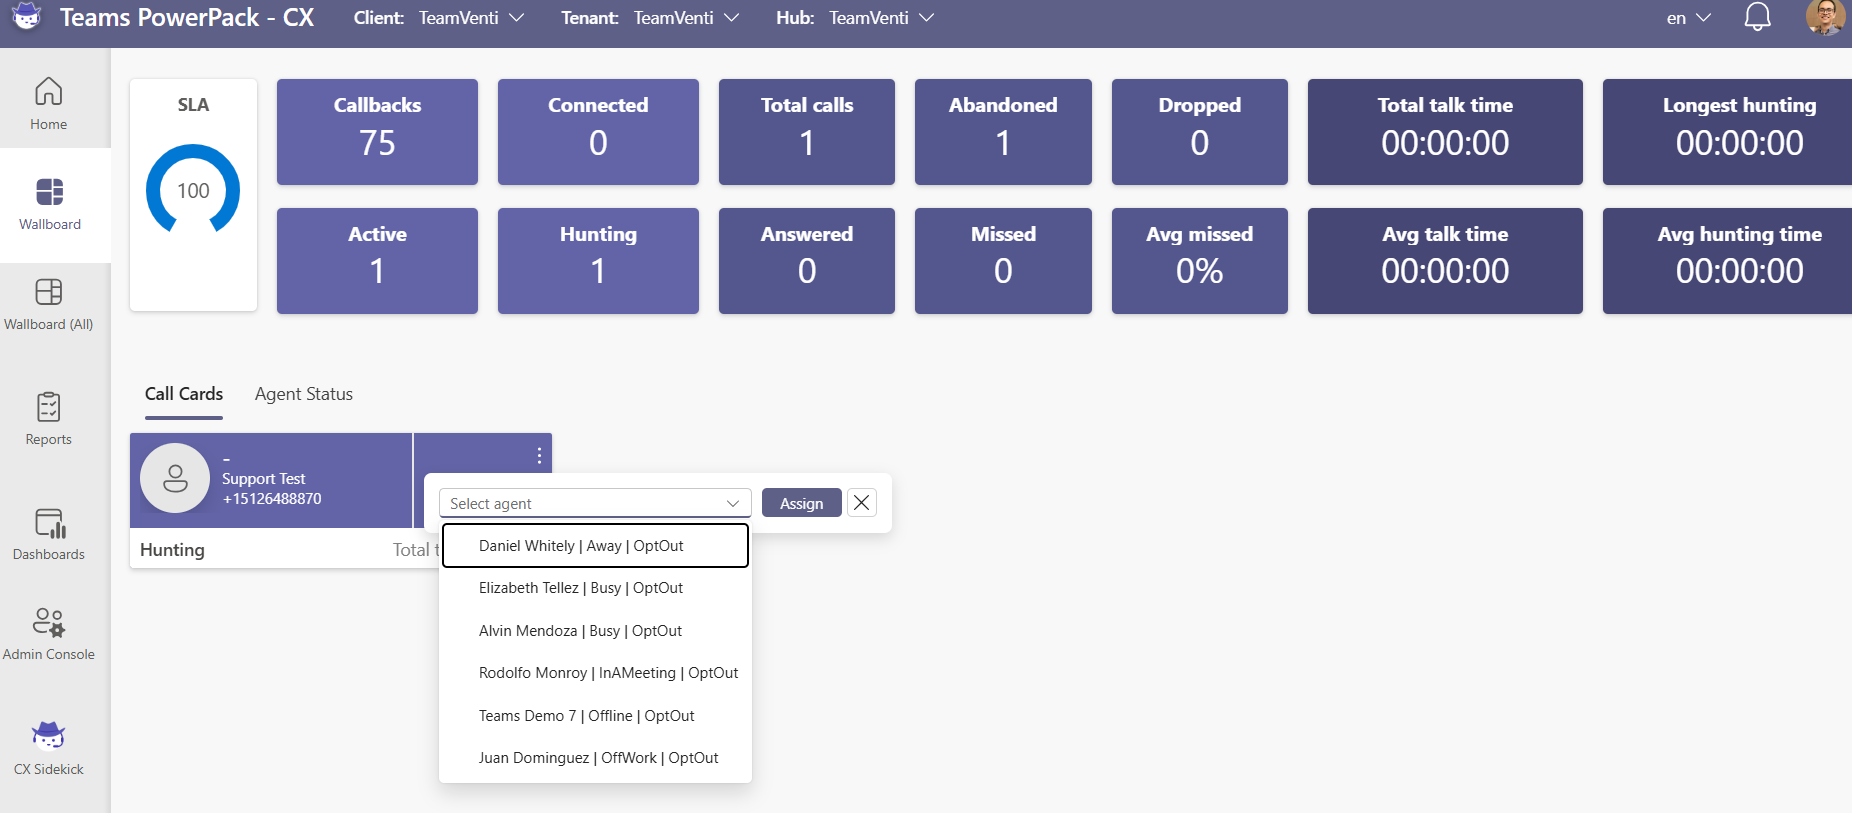Open the Admin Console icon
1852x813 pixels.
(x=48, y=634)
